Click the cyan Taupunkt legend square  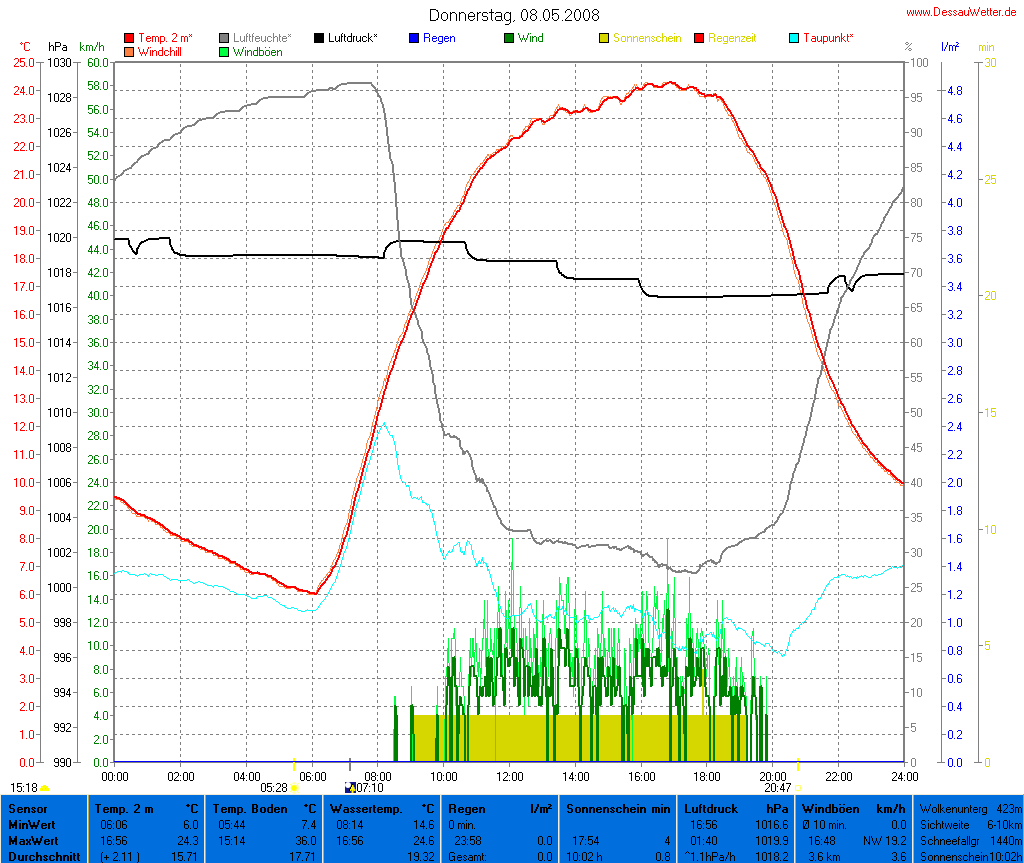795,38
